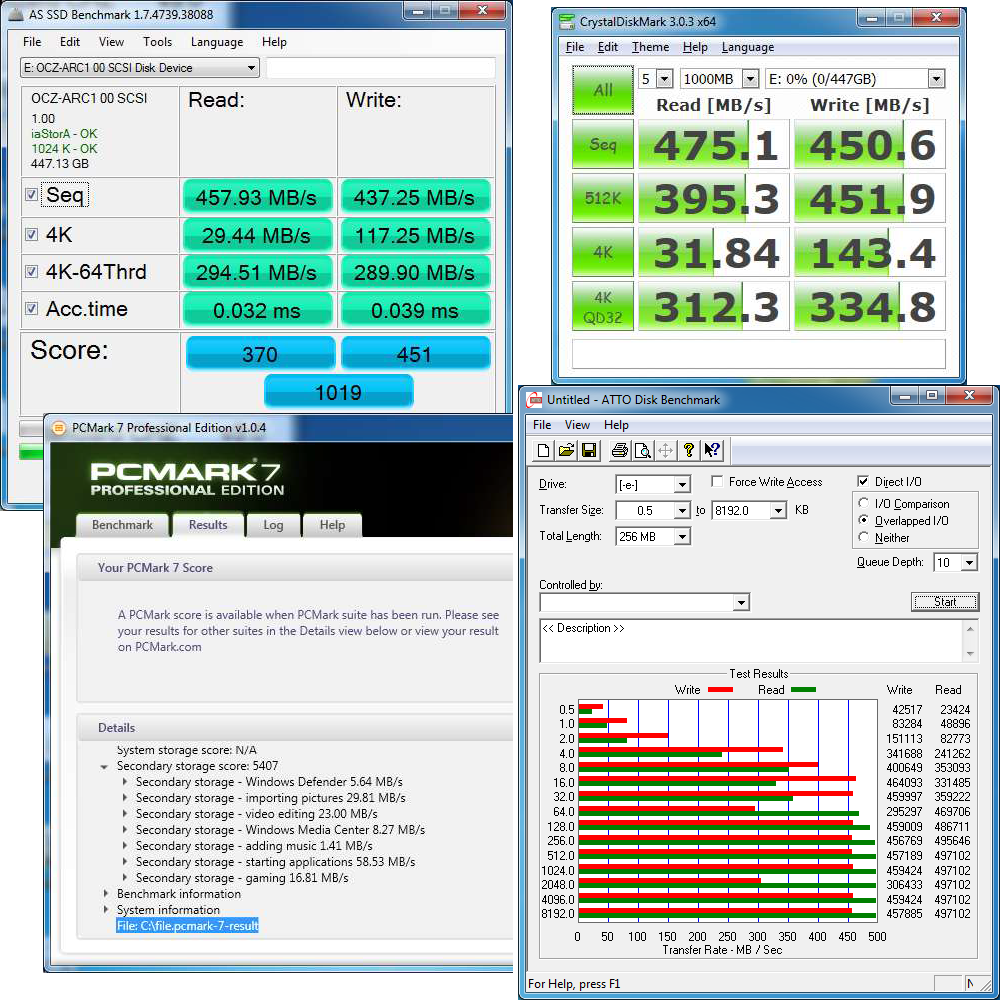Open the Tools menu in AS SSD
The height and width of the screenshot is (1000, 1000).
158,42
